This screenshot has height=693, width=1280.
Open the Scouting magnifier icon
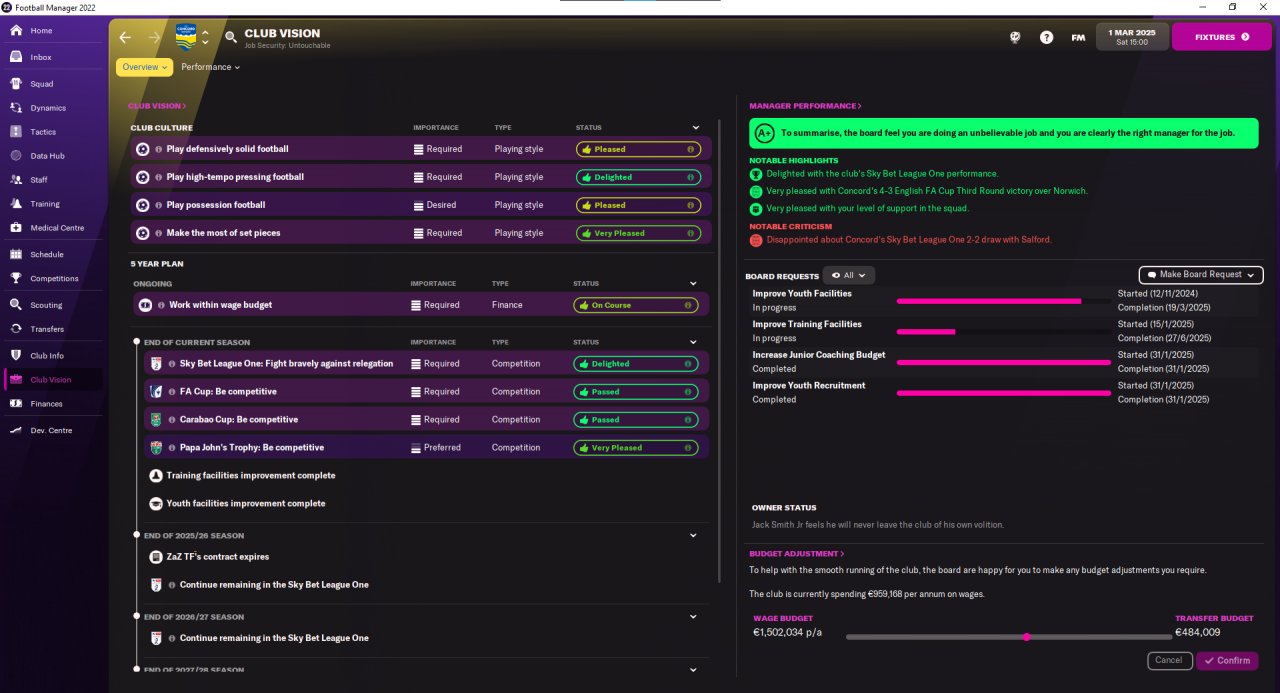coord(16,305)
